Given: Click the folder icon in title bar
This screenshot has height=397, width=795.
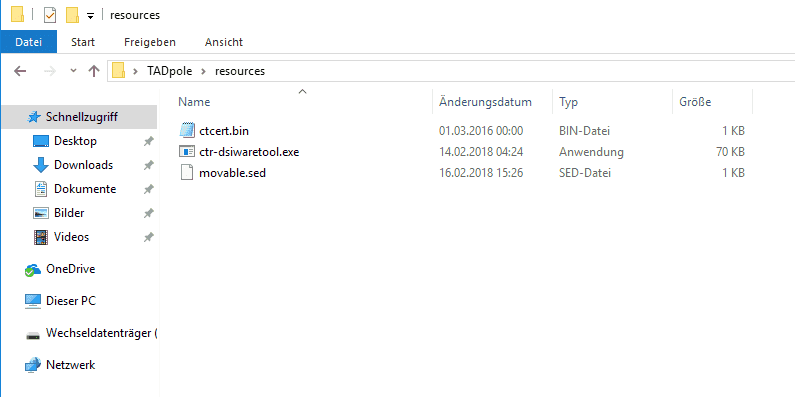Looking at the screenshot, I should [x=17, y=15].
